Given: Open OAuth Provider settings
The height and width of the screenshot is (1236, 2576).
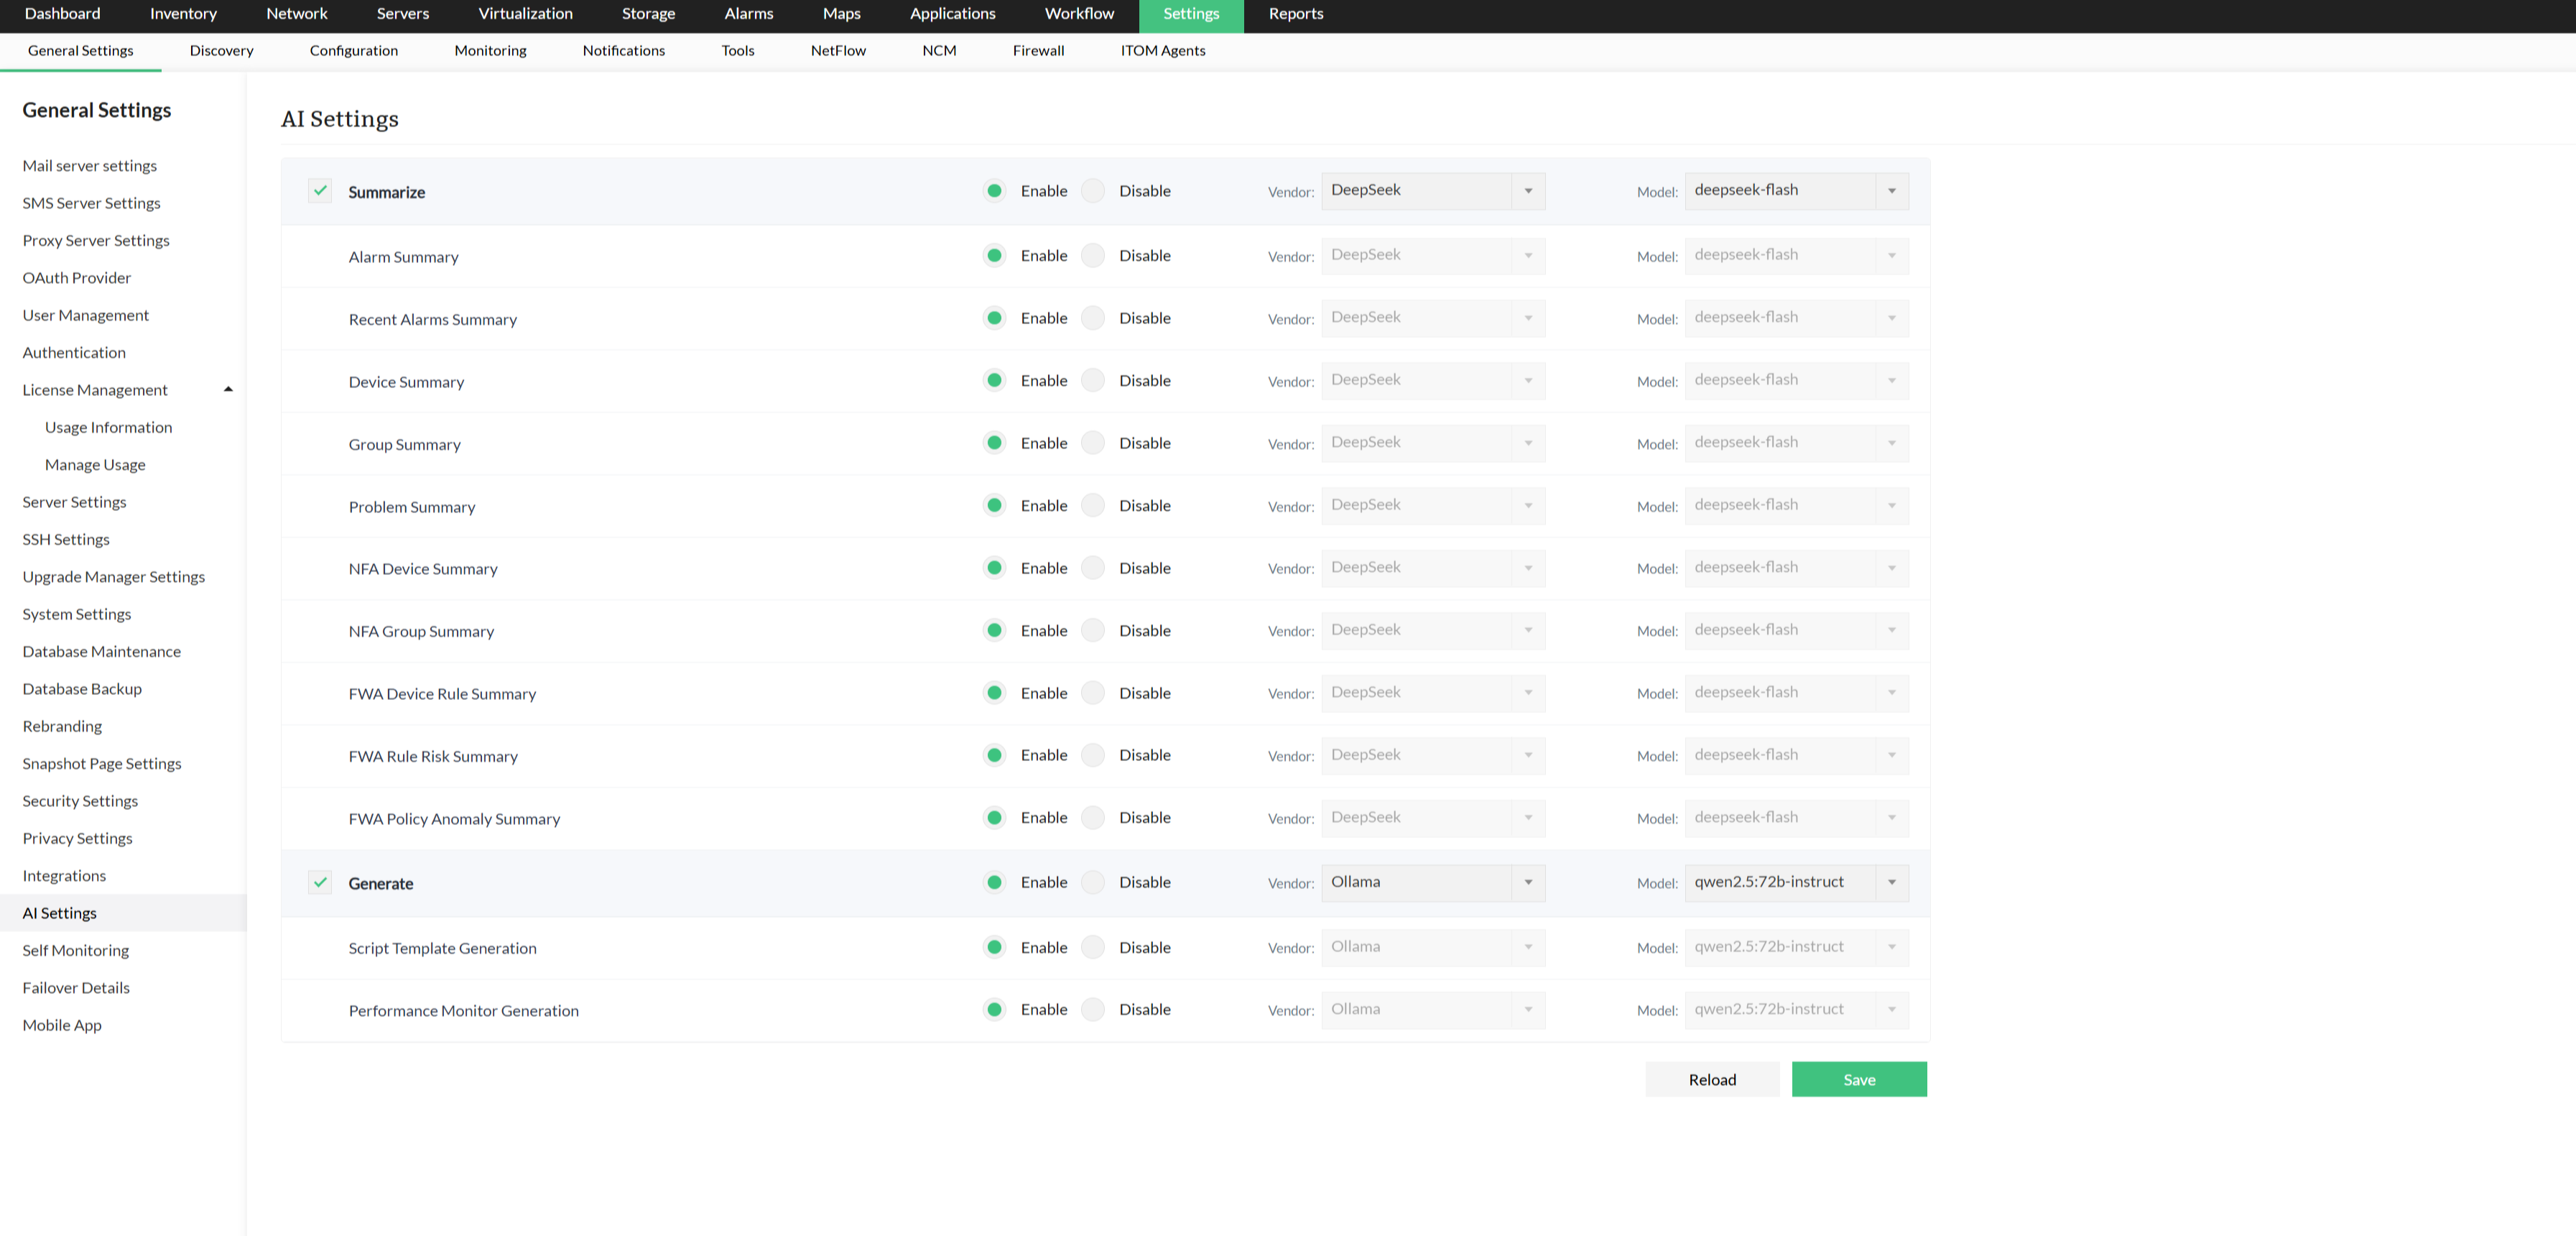Looking at the screenshot, I should (77, 278).
